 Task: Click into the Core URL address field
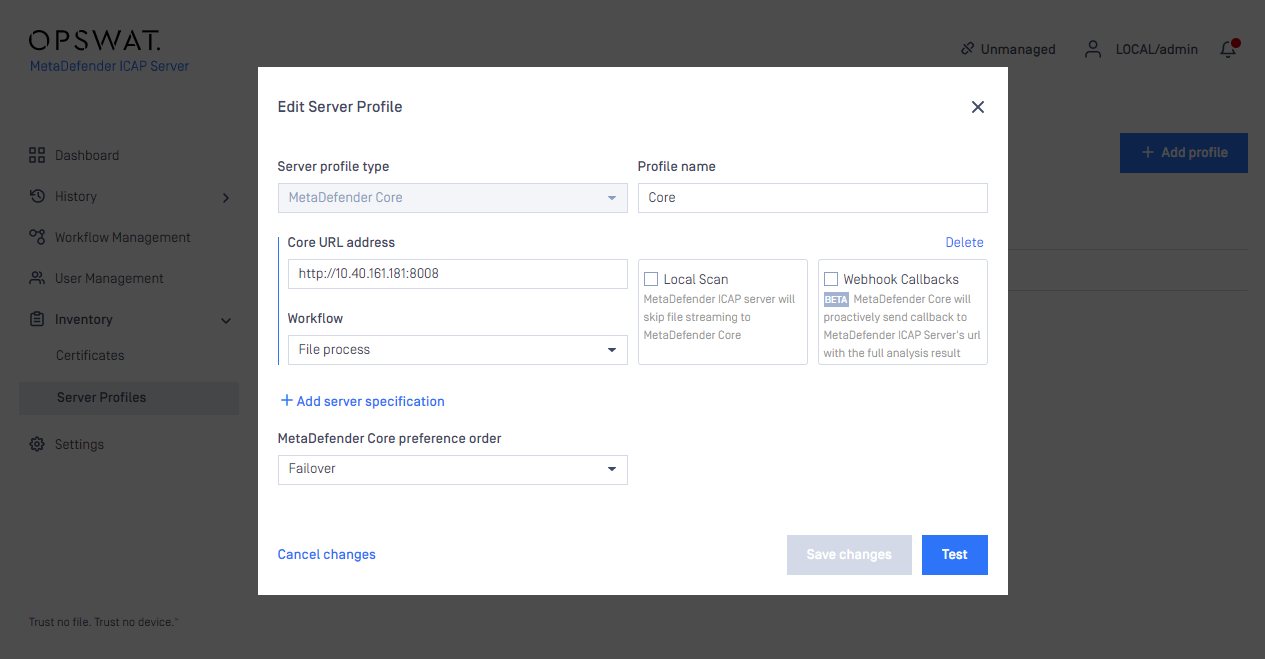pos(458,274)
